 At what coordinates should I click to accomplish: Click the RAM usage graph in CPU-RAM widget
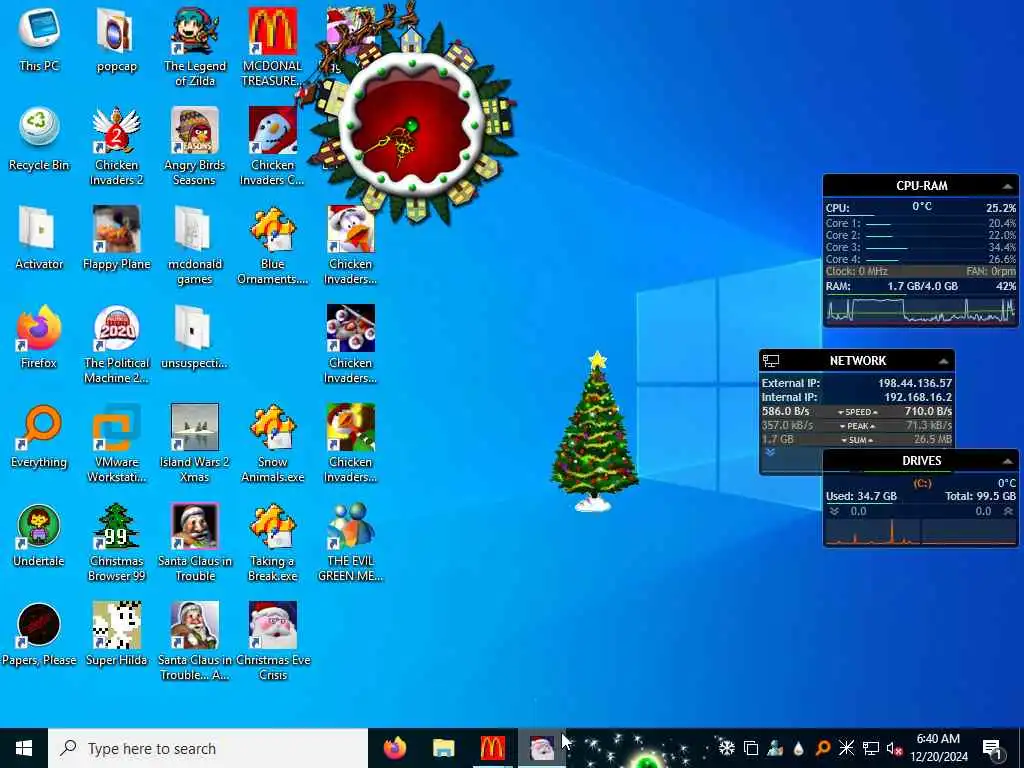921,310
